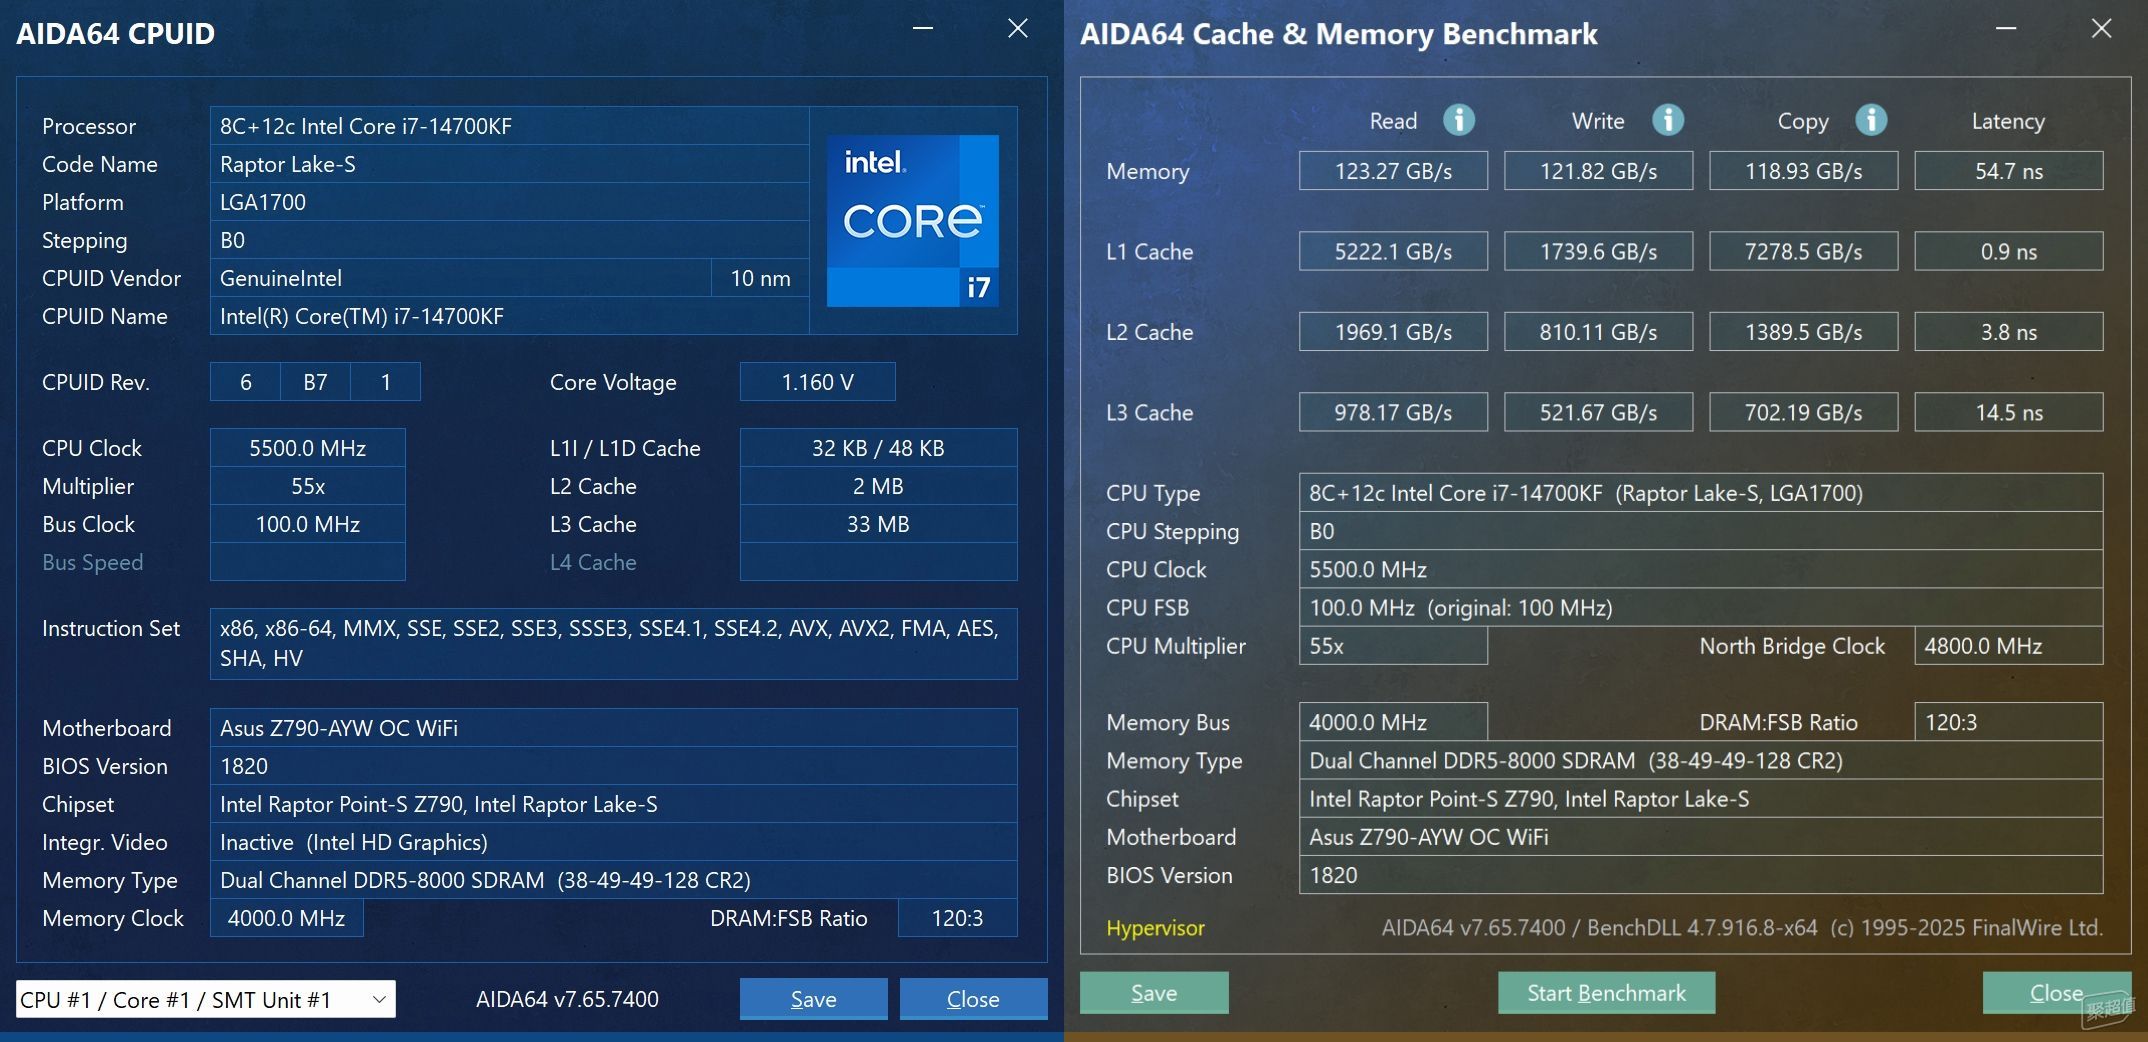Click the AIDA64 v7.65.7400 BenchDLL version text
Viewport: 2148px width, 1042px height.
(x=1741, y=928)
